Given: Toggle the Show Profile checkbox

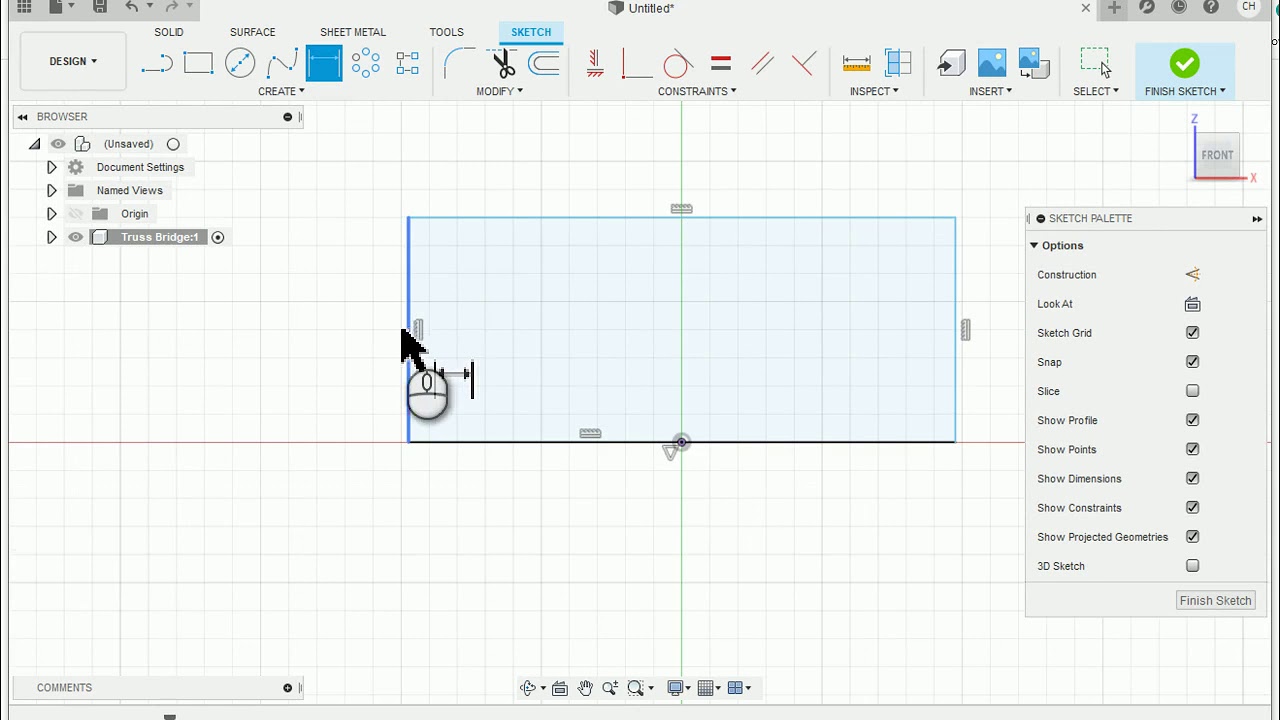Looking at the screenshot, I should pos(1192,420).
